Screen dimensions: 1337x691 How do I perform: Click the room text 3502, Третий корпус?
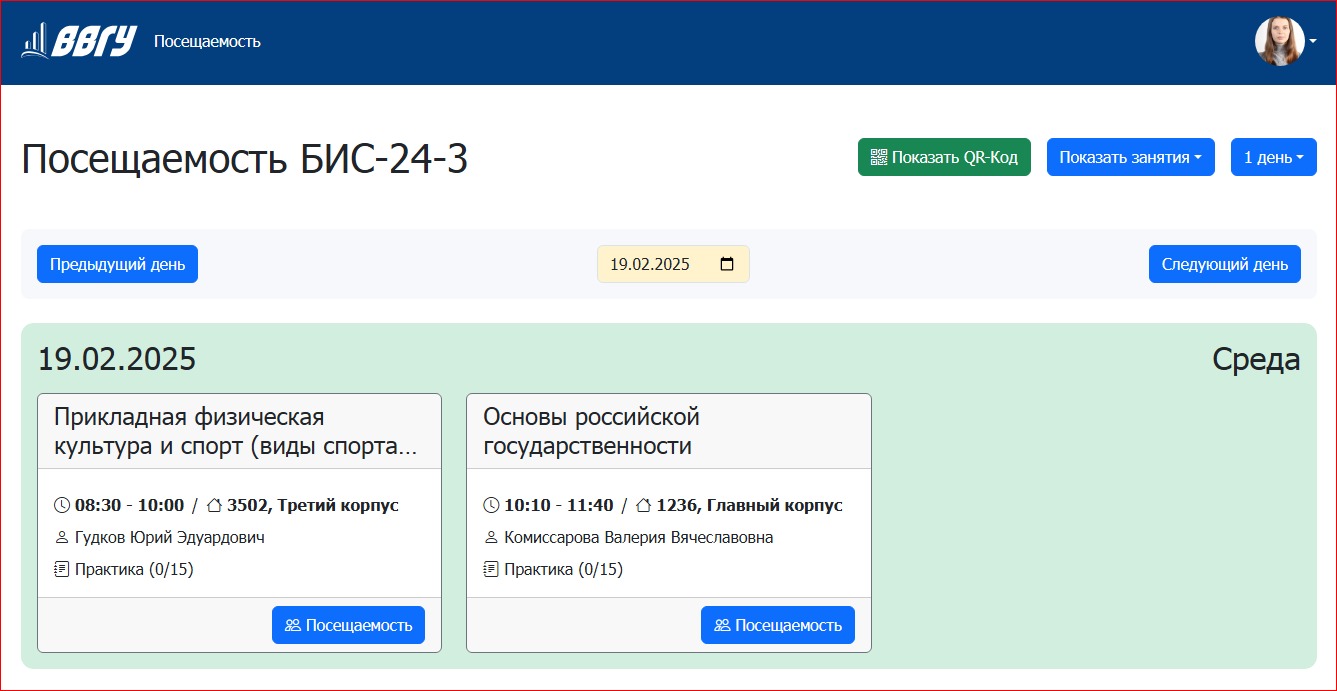coord(313,505)
